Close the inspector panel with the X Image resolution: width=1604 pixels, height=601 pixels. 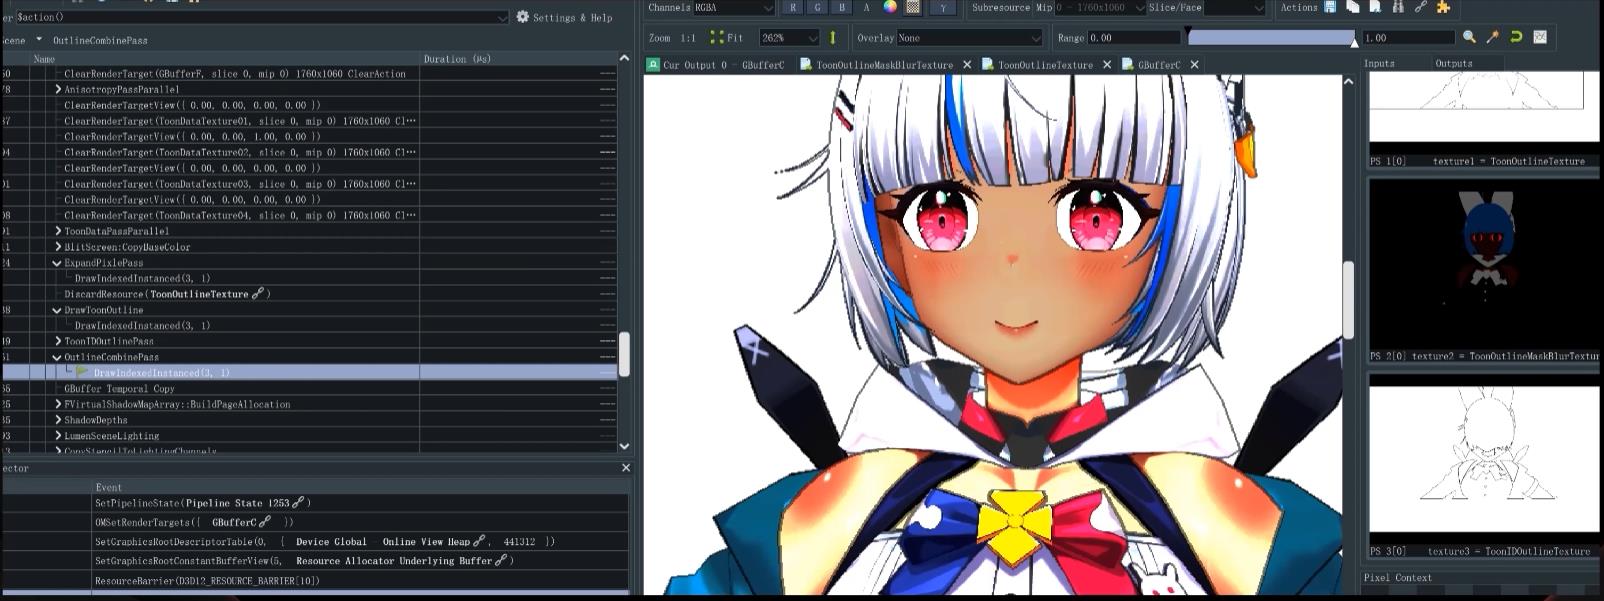[626, 468]
